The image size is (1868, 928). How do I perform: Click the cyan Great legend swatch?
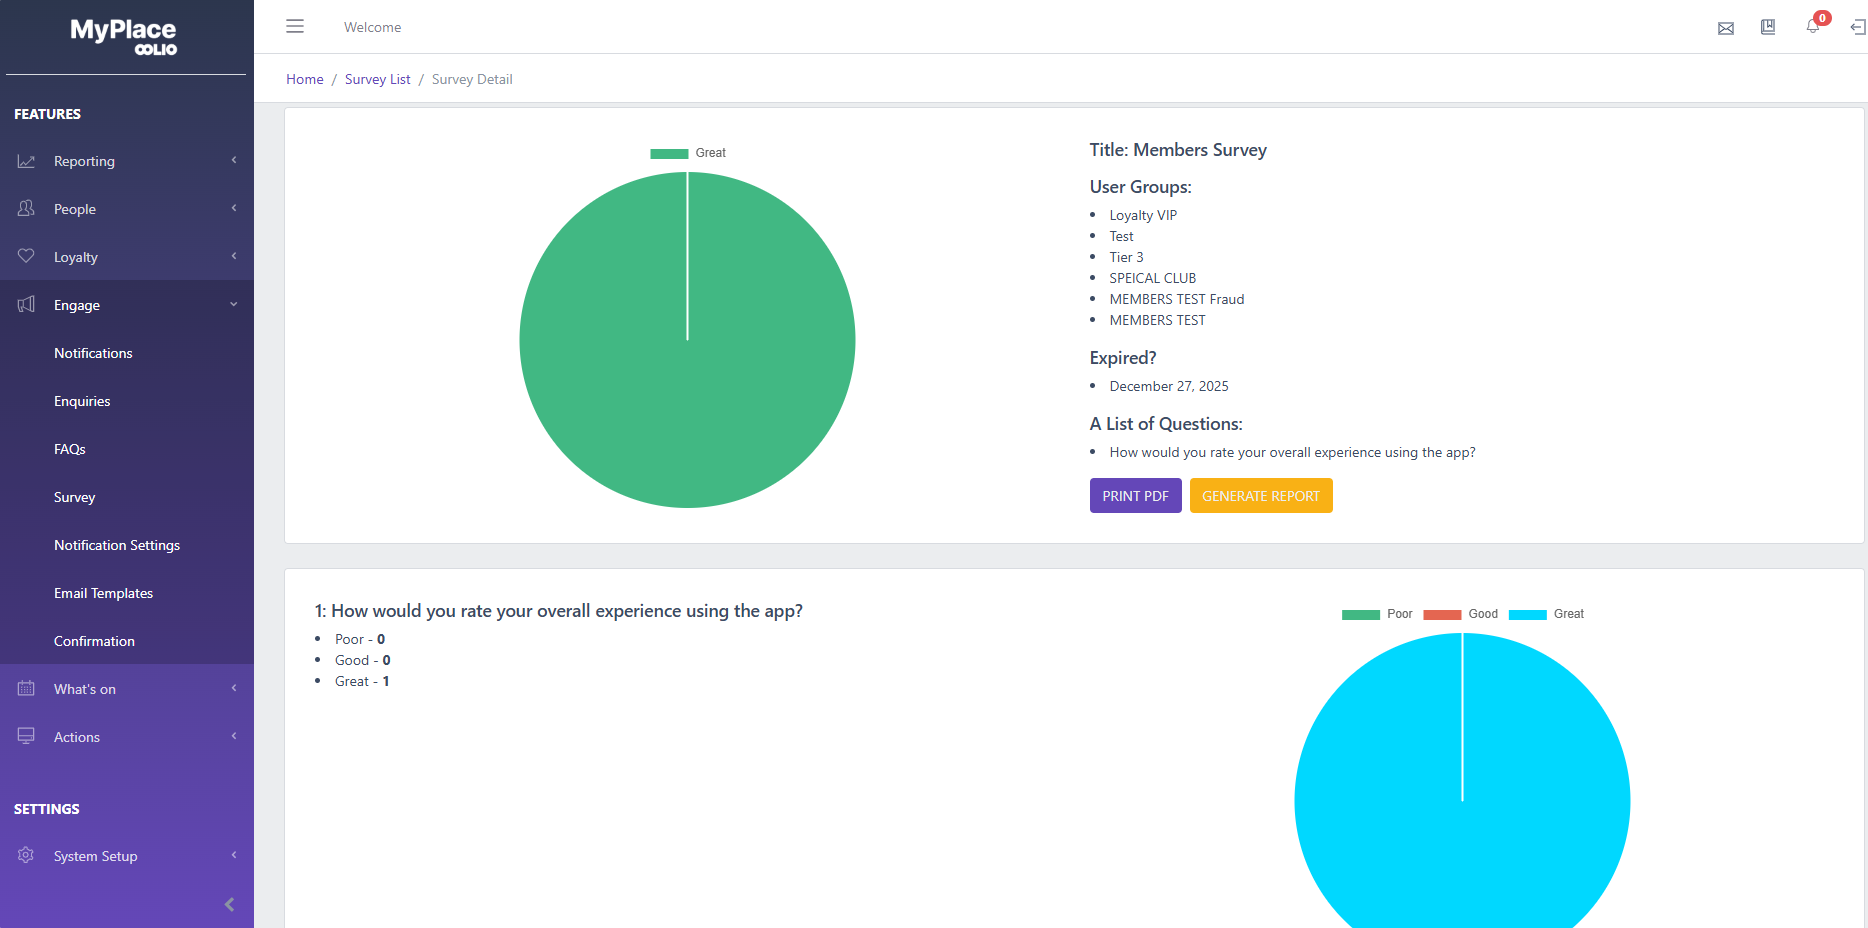click(1527, 614)
